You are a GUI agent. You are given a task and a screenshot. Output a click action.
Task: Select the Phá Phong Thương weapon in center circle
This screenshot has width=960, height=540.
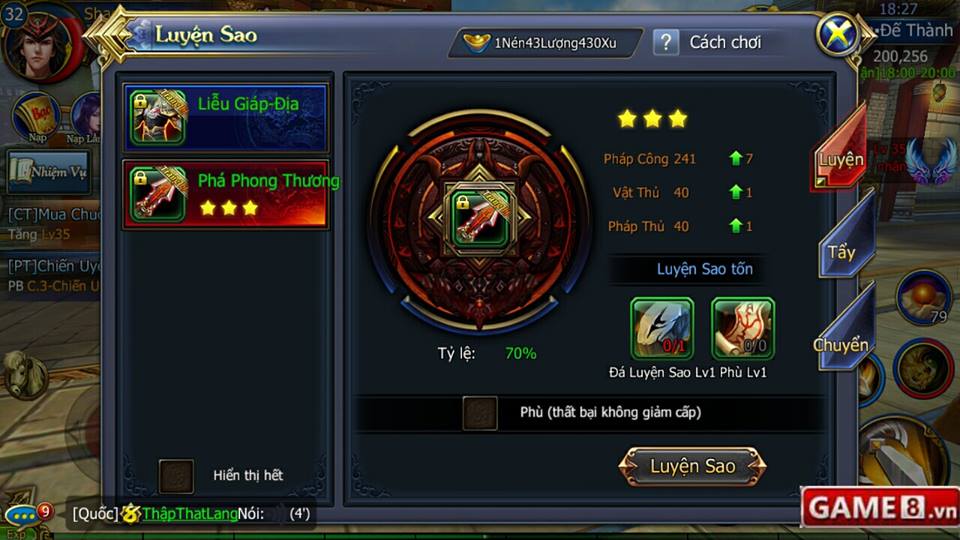click(481, 219)
